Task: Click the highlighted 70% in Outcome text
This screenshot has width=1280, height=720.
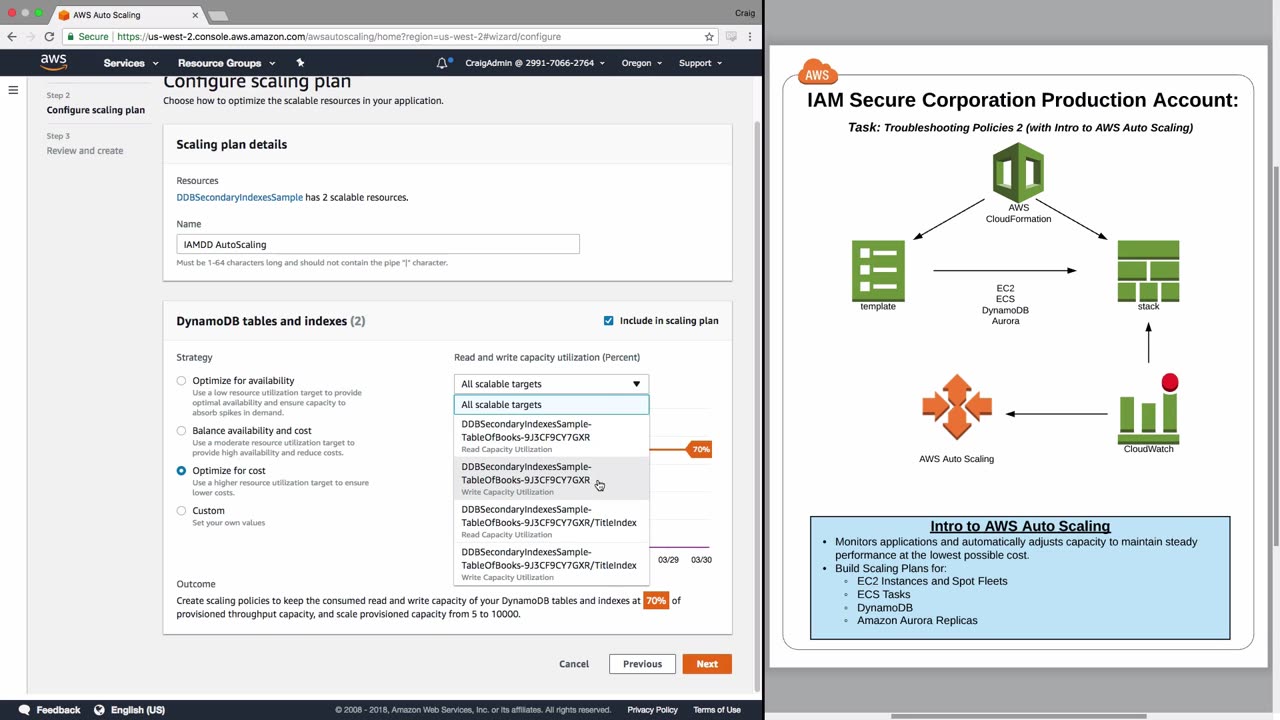Action: pyautogui.click(x=656, y=601)
